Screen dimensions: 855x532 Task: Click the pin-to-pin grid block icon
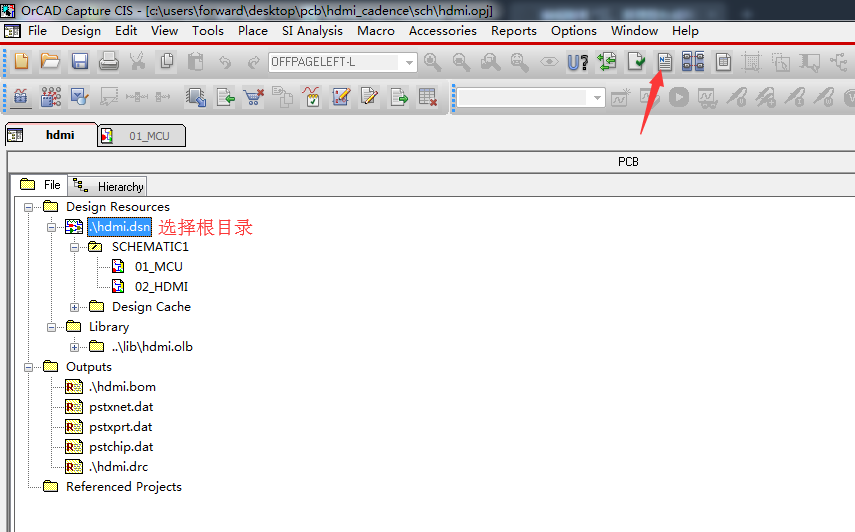click(x=51, y=98)
